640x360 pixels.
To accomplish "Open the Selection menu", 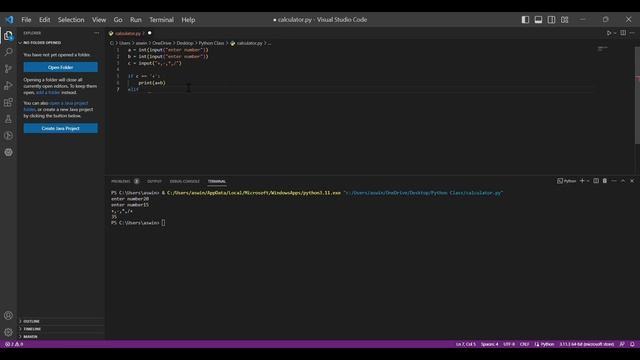I will [x=71, y=20].
